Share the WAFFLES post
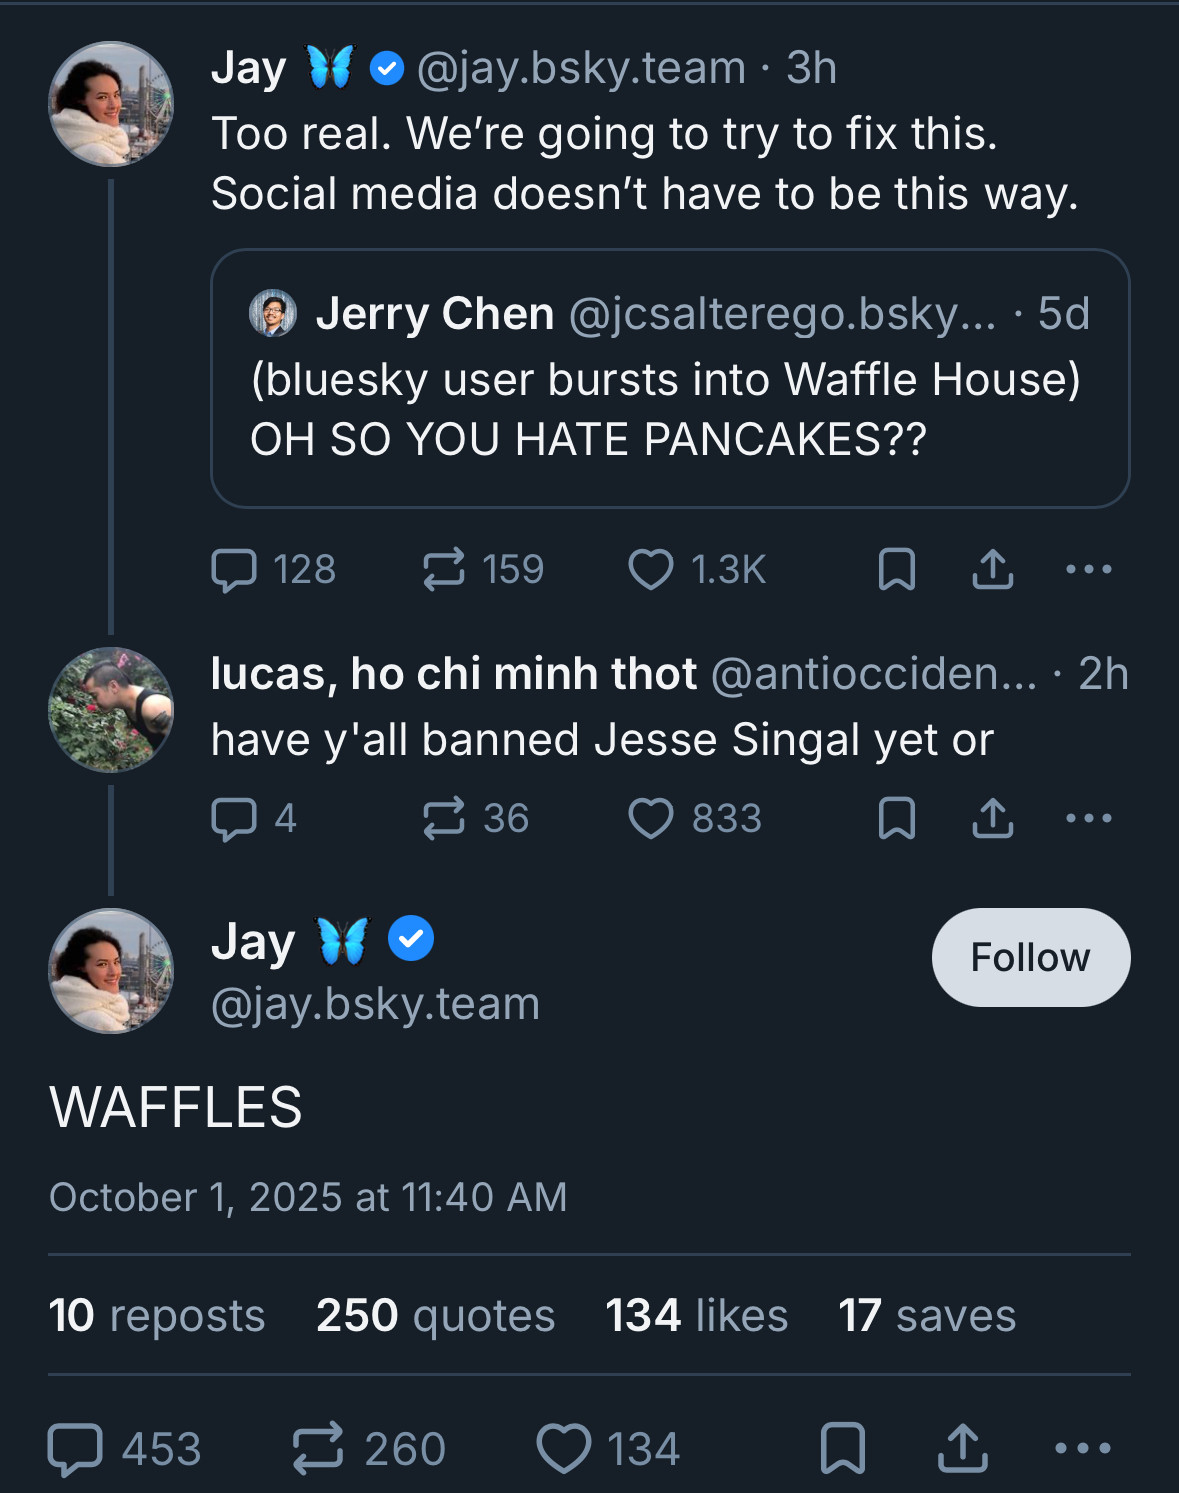The width and height of the screenshot is (1179, 1493). pyautogui.click(x=962, y=1449)
